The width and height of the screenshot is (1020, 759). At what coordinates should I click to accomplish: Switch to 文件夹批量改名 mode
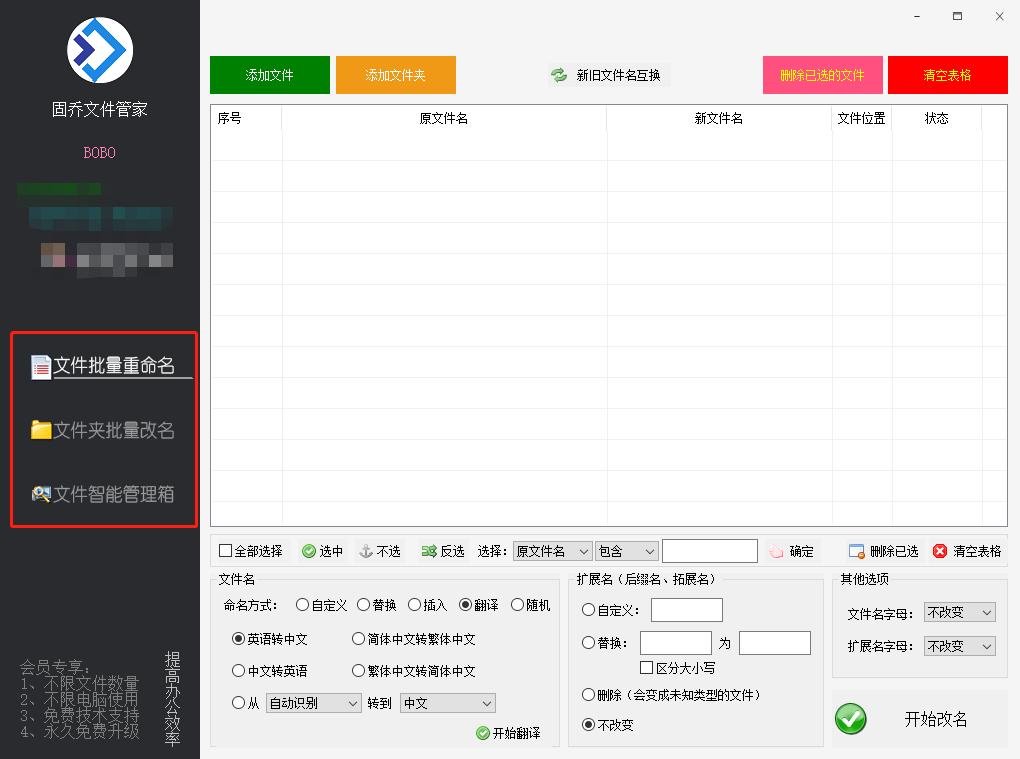[x=104, y=430]
